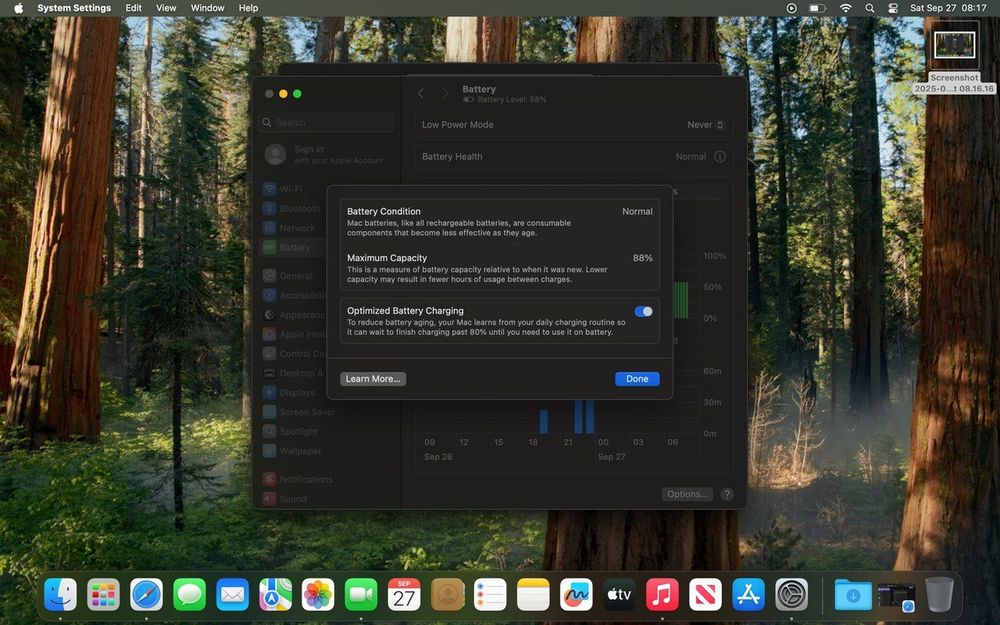Open the App Store from Dock
This screenshot has width=1000, height=625.
coord(748,595)
